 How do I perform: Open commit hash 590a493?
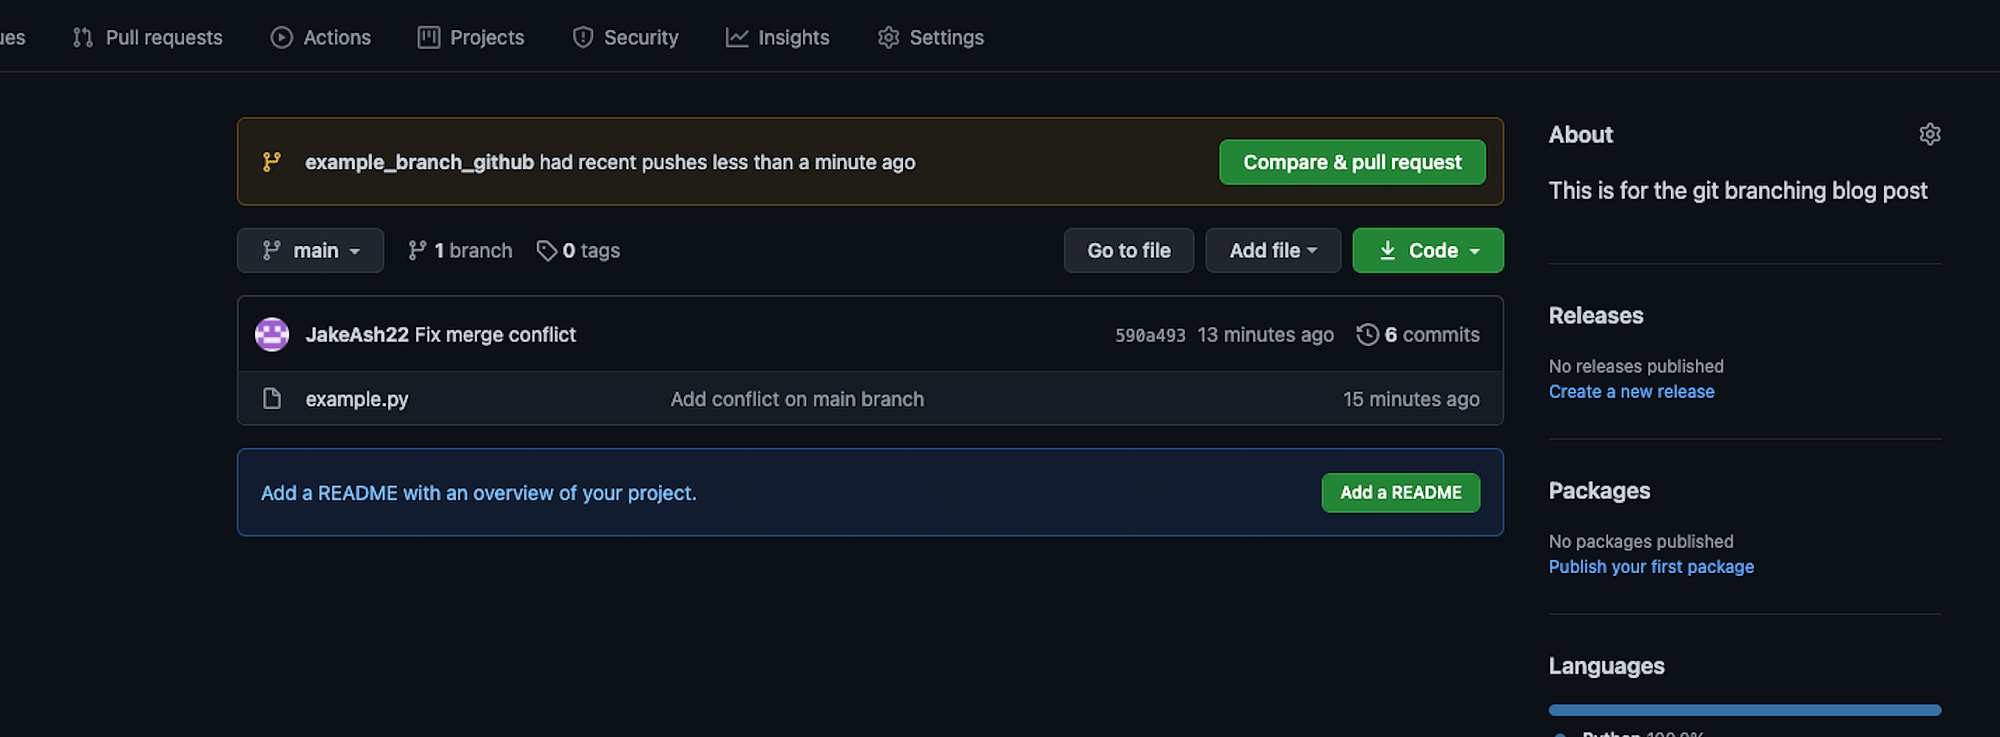tap(1150, 335)
